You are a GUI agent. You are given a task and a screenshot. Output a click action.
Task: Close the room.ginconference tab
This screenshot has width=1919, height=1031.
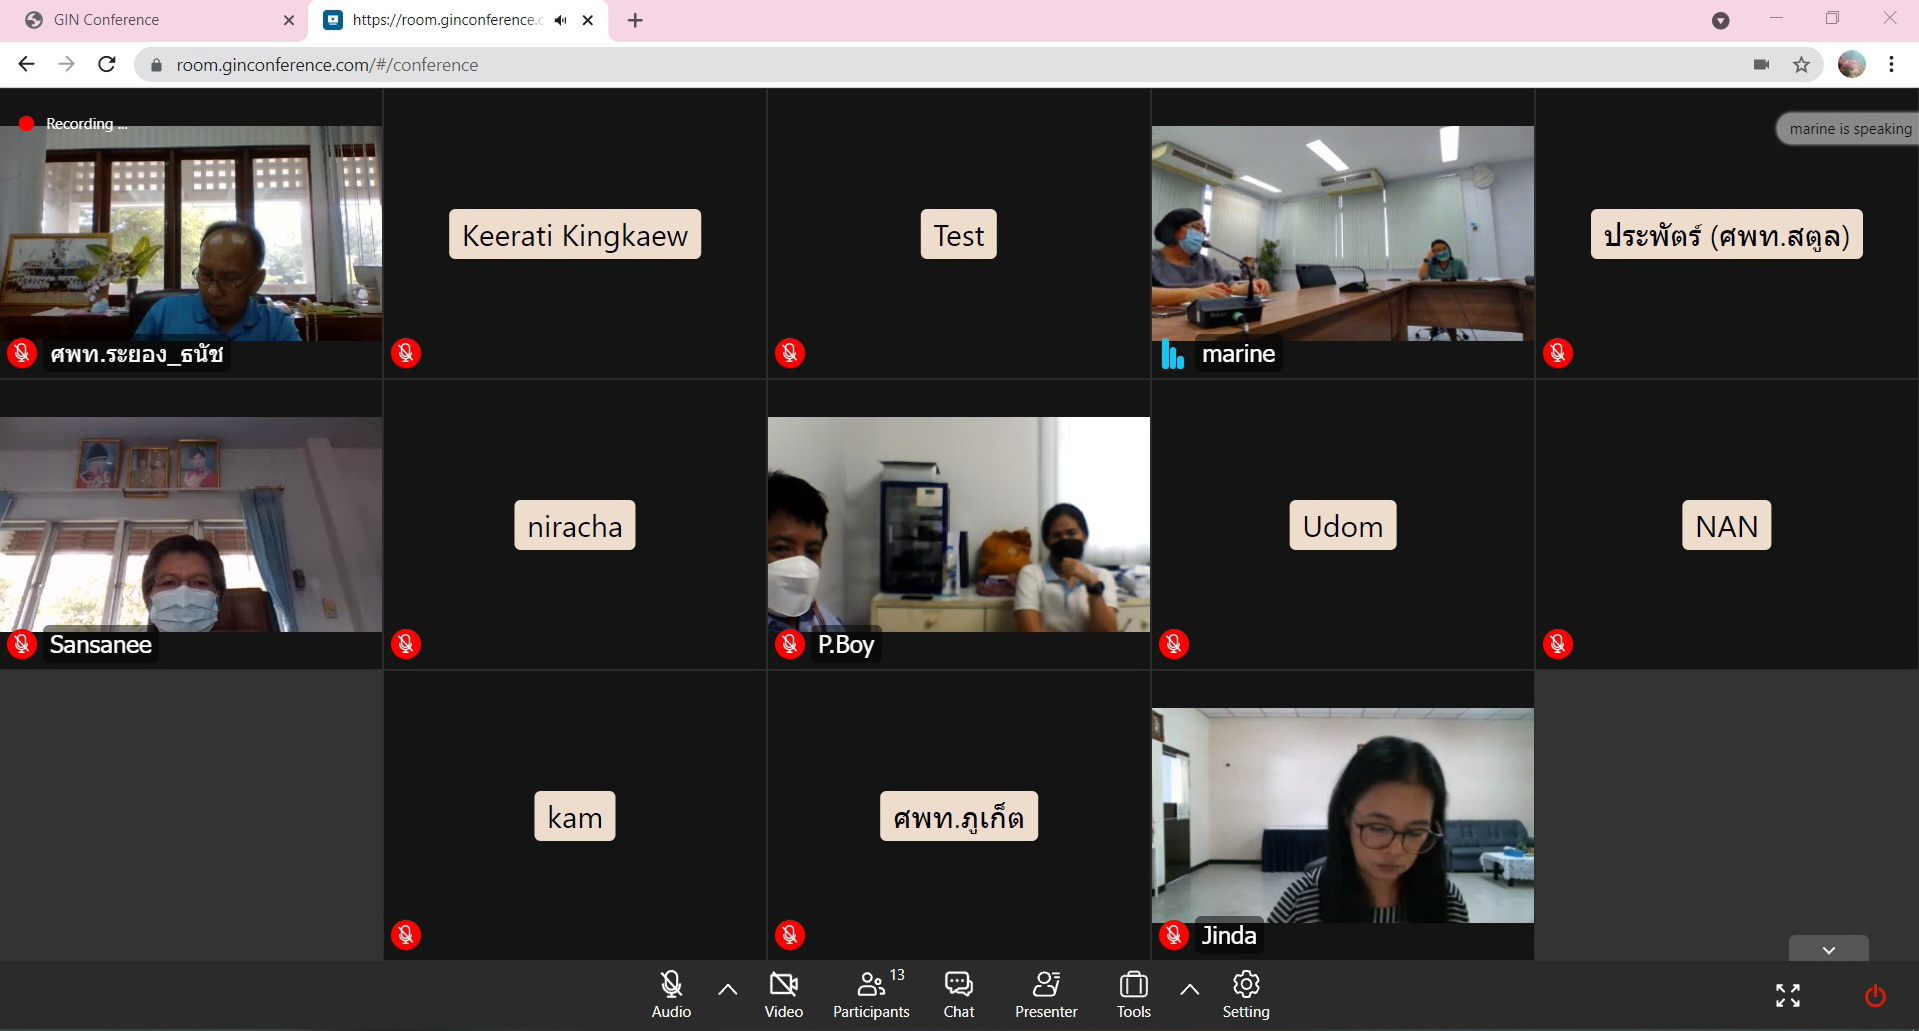point(588,20)
